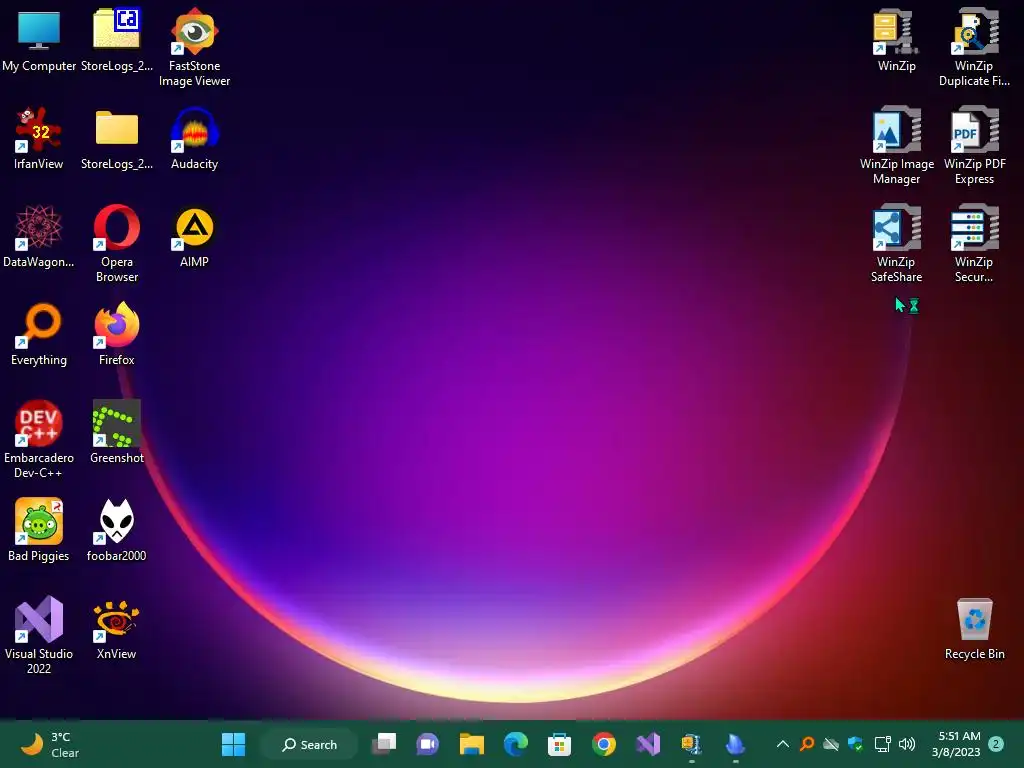
Task: Select the Recycle Bin icon
Action: [x=974, y=628]
